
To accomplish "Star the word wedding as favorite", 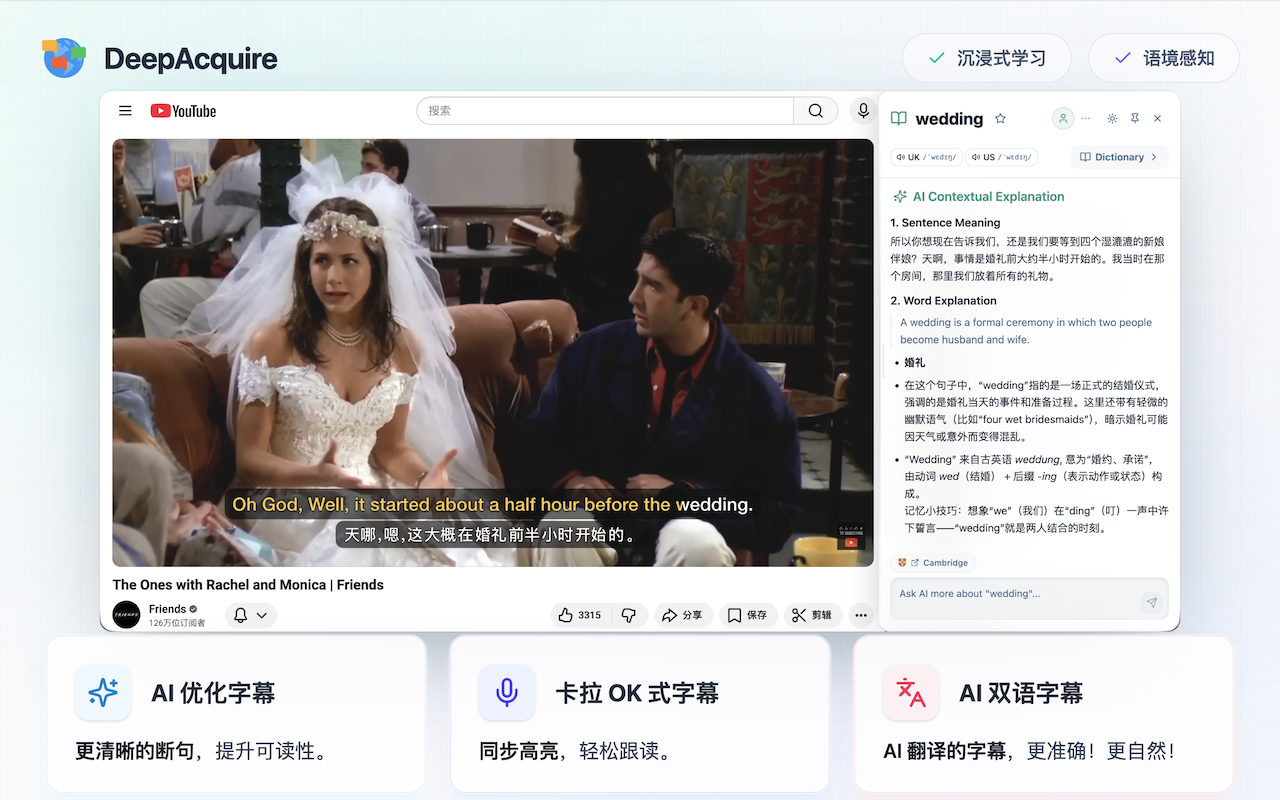I will [1000, 119].
